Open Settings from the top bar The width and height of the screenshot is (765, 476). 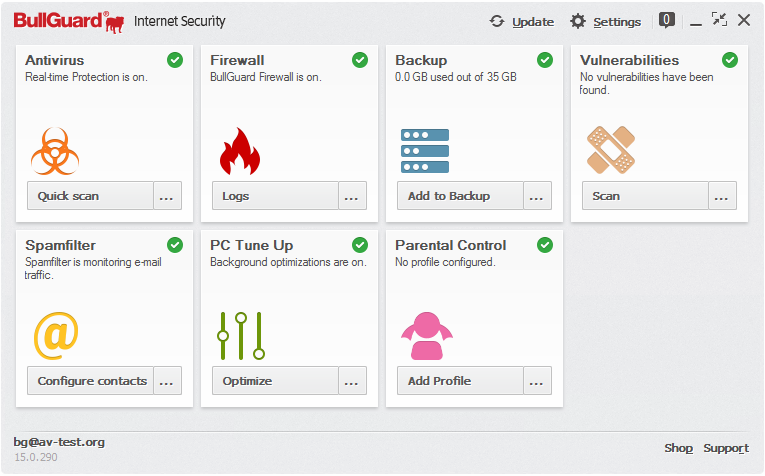(x=606, y=21)
